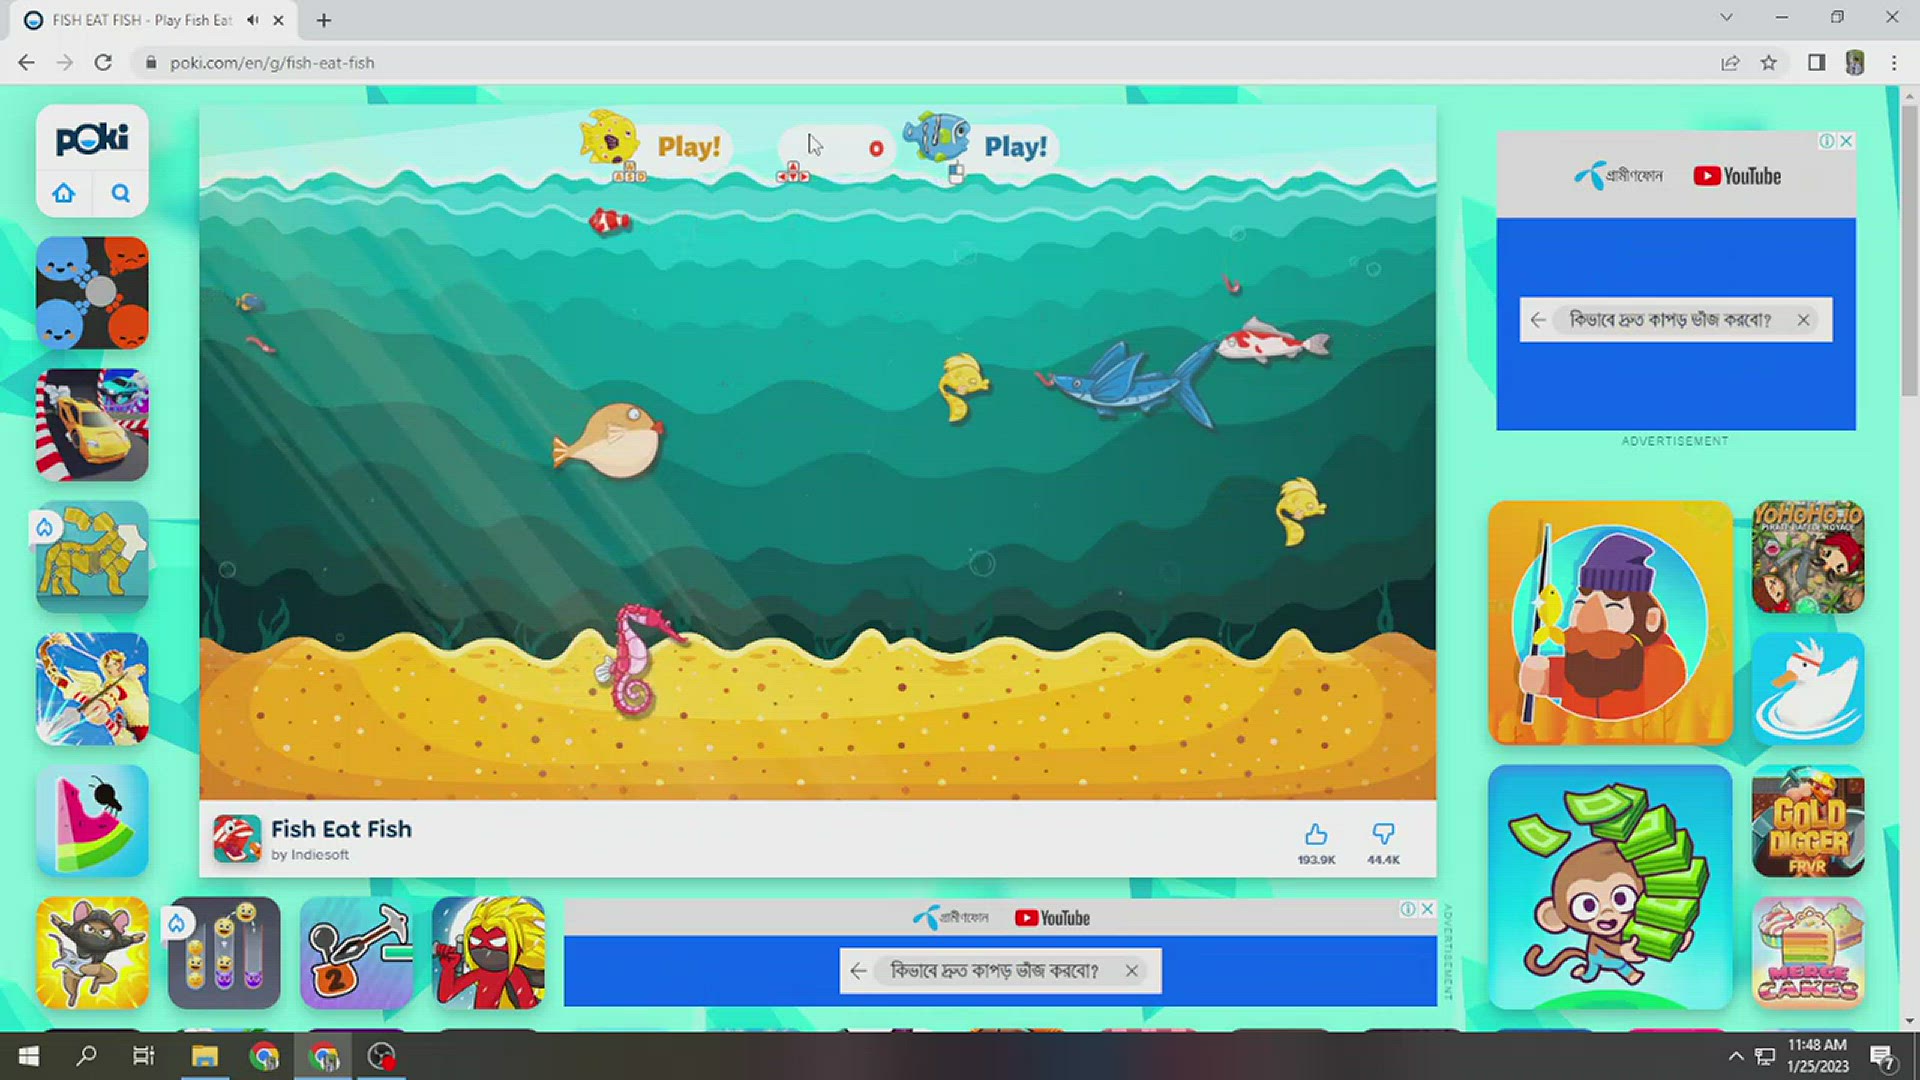Select the Fish Eat Fish tab
Viewport: 1920px width, 1080px height.
click(x=140, y=20)
